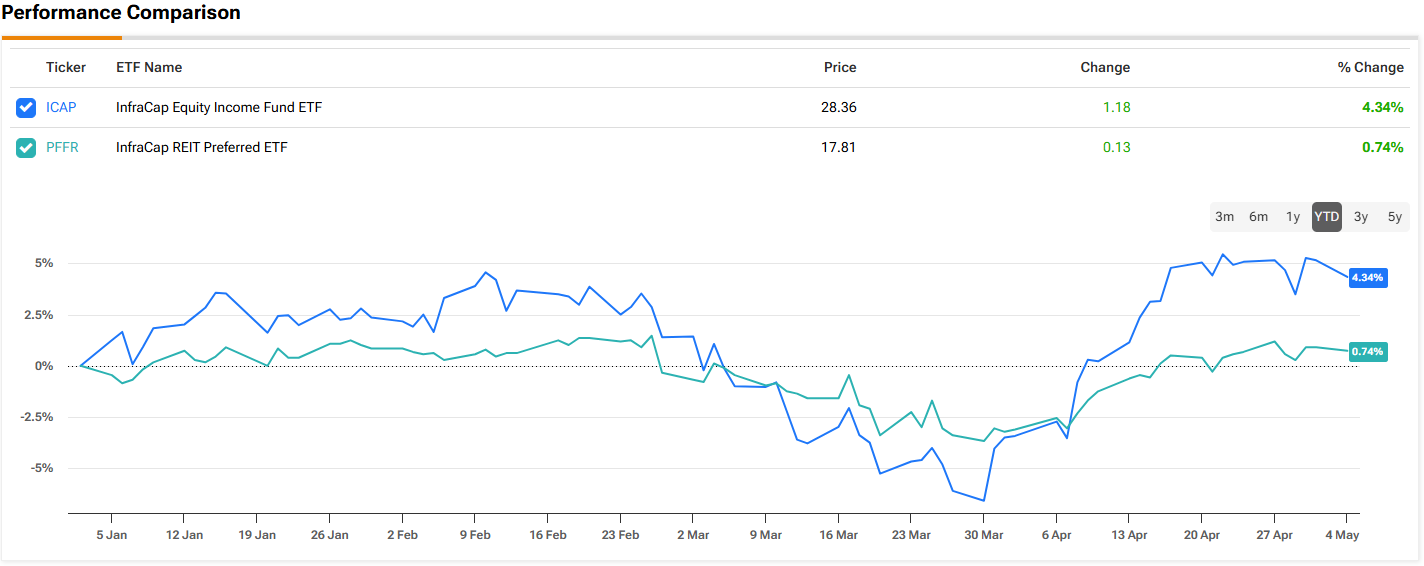Open the ICAP ticker link
This screenshot has height=566, width=1424.
point(61,107)
